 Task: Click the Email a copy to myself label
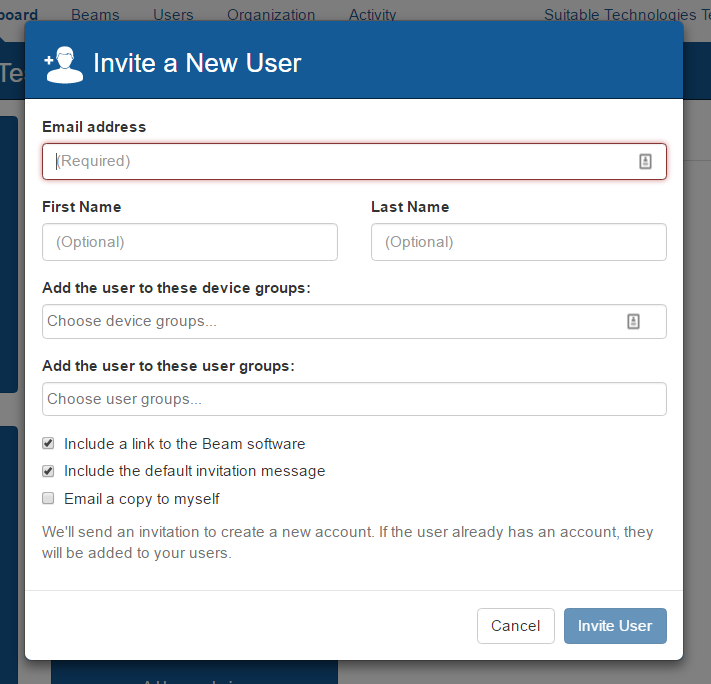(x=141, y=499)
